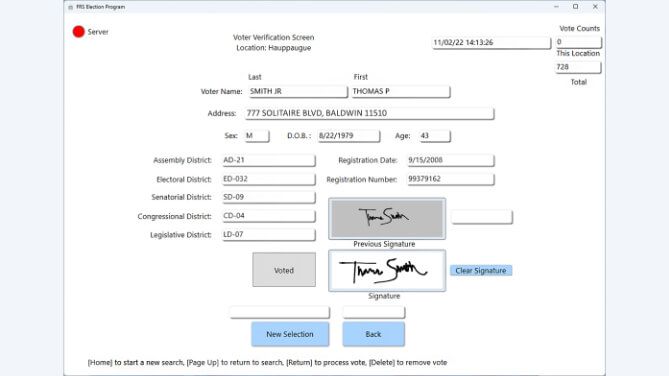Click the This Location vote count field

point(579,42)
